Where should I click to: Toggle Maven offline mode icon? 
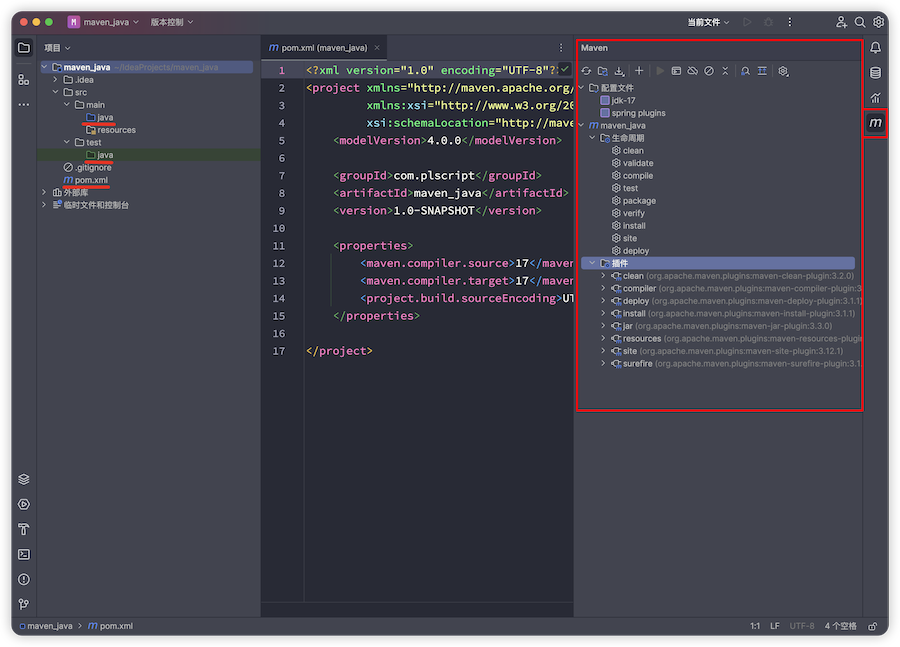pos(693,71)
